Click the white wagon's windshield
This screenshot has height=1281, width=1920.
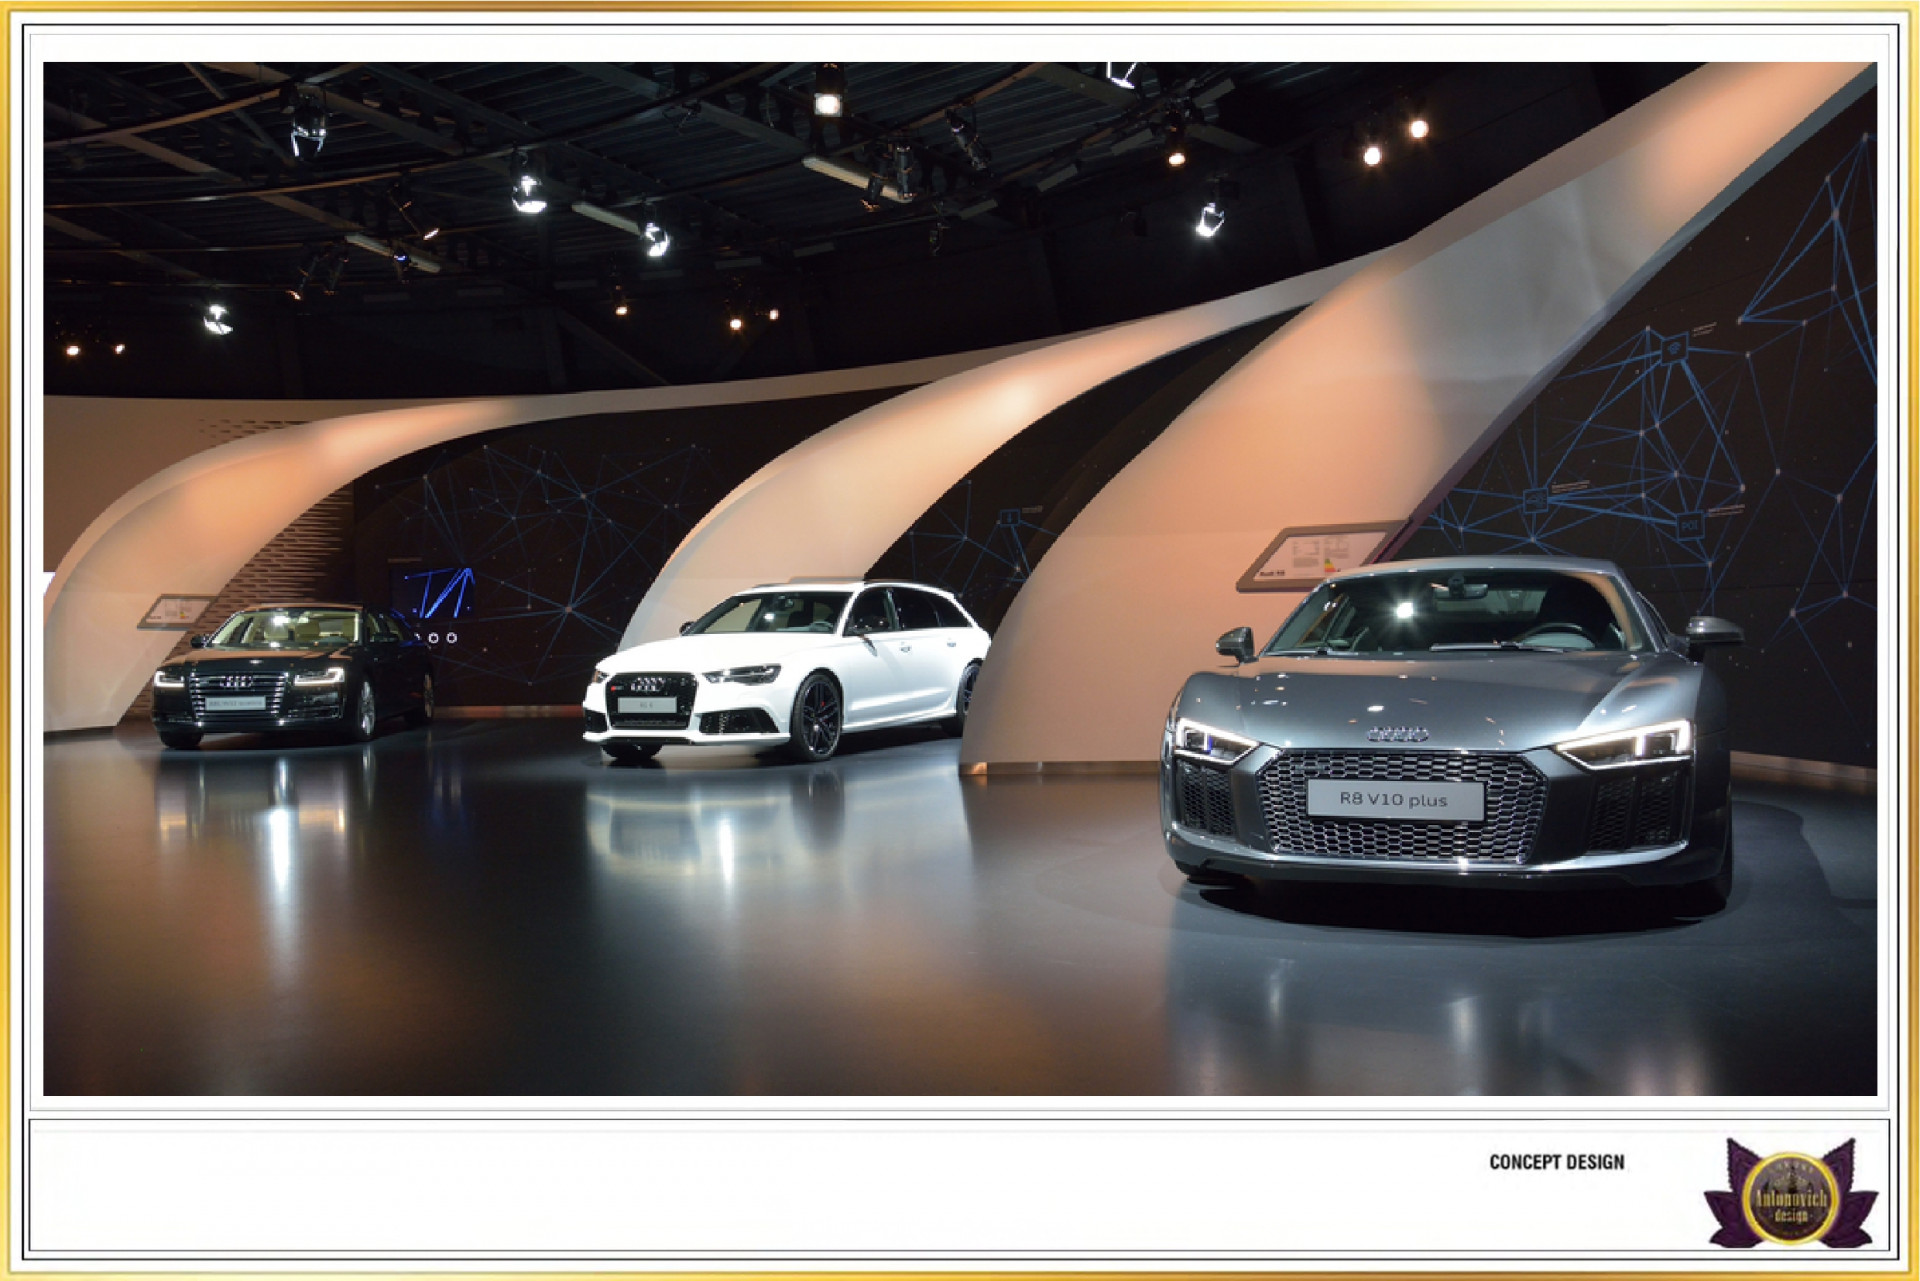[769, 613]
